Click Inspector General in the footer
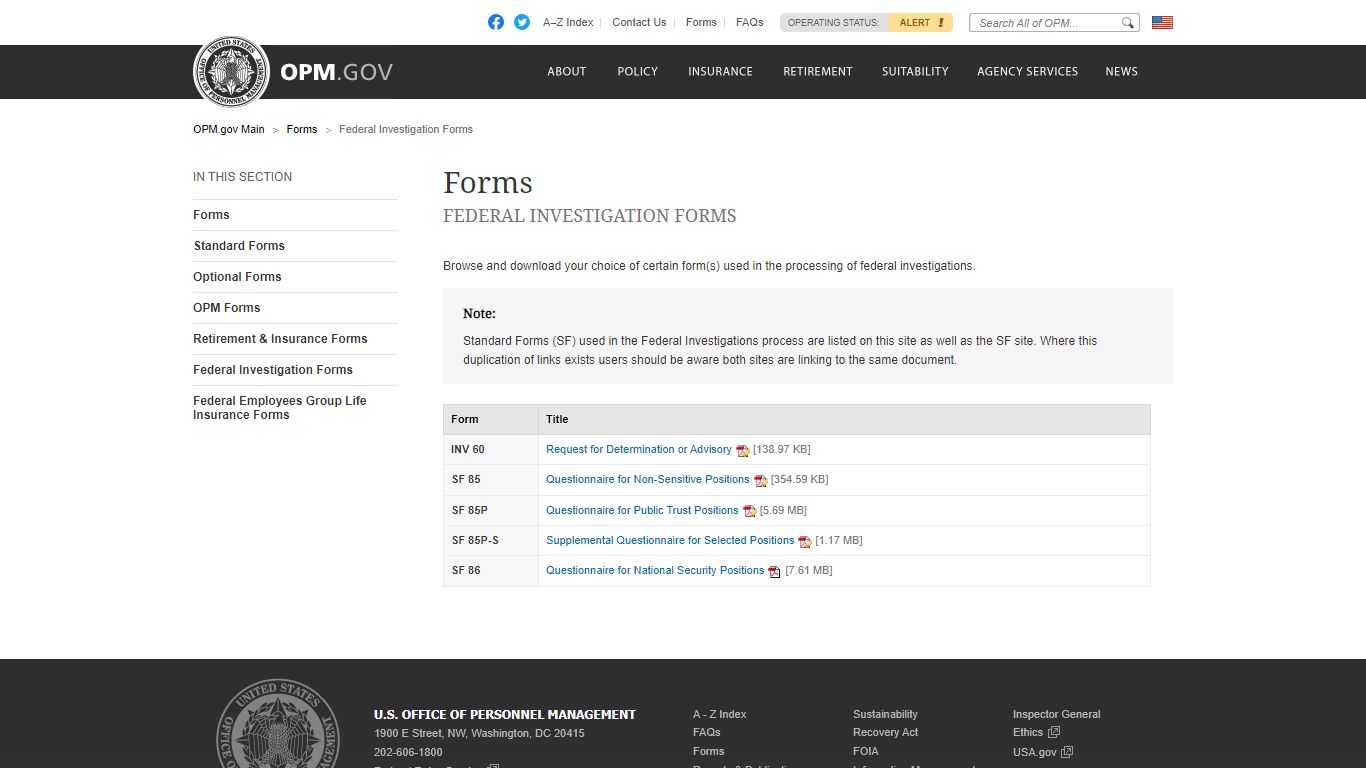 point(1056,714)
